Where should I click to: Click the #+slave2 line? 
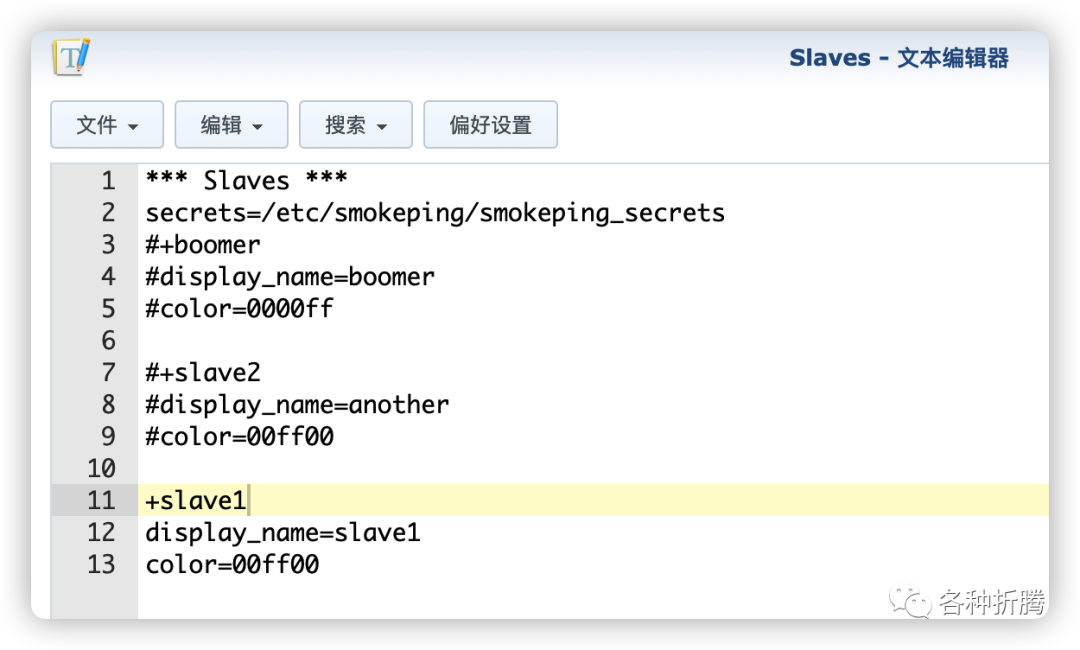202,373
